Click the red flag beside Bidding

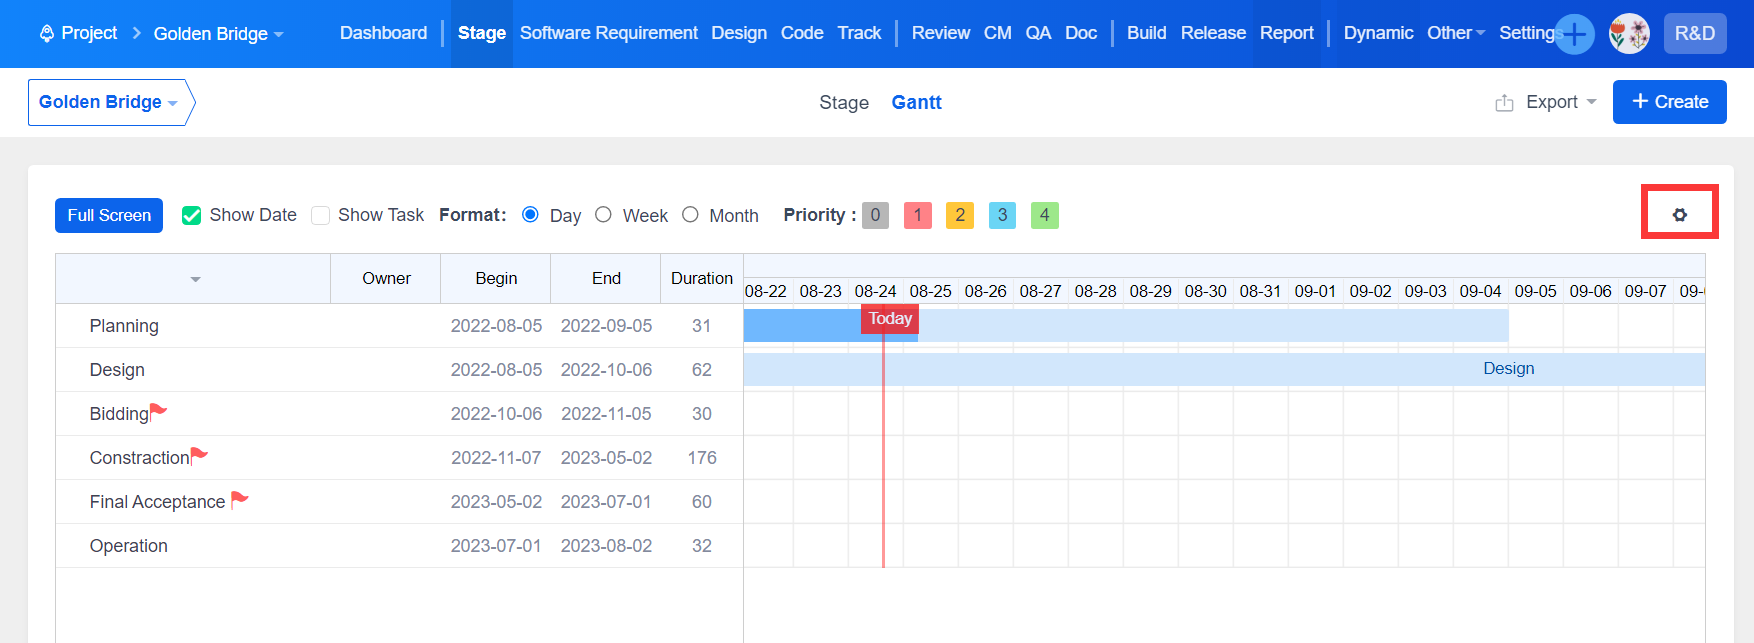tap(158, 411)
